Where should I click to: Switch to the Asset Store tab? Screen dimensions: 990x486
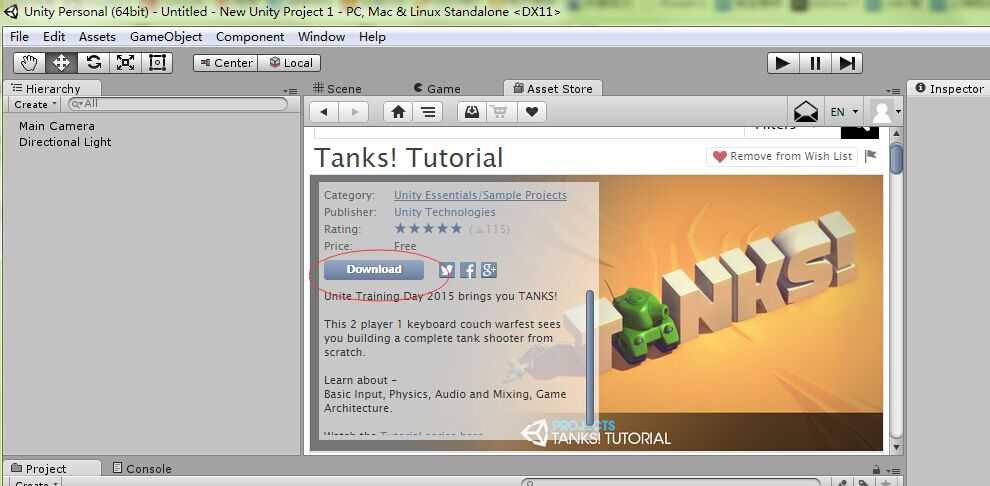tap(552, 88)
